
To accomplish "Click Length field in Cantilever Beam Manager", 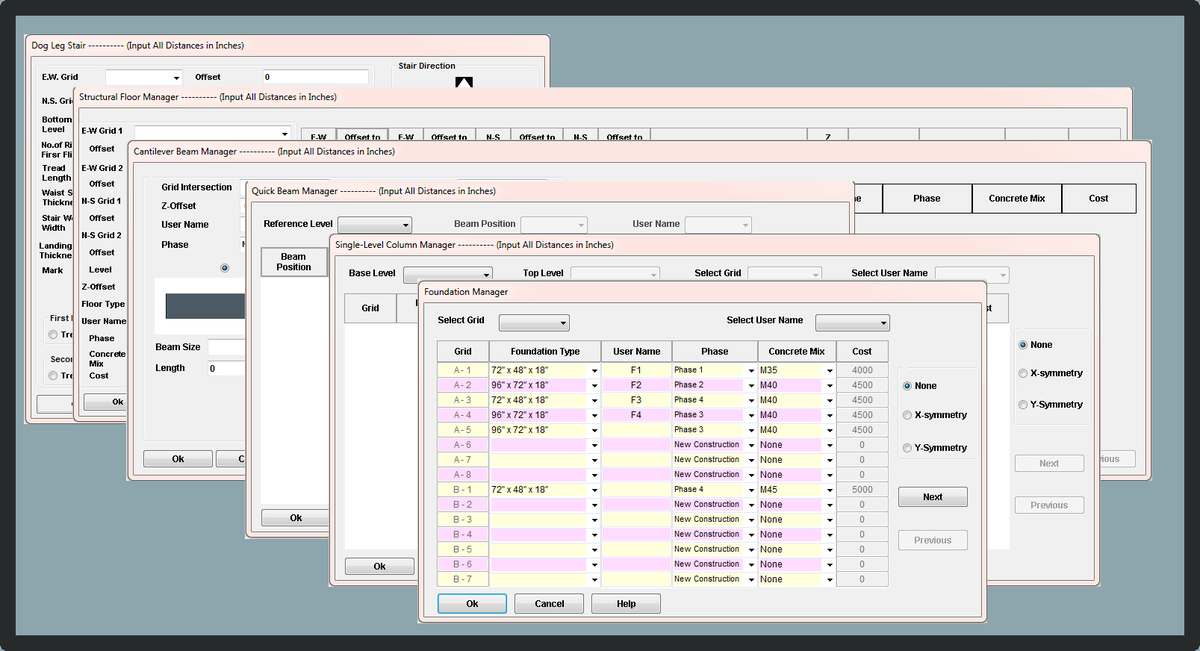I will click(226, 368).
